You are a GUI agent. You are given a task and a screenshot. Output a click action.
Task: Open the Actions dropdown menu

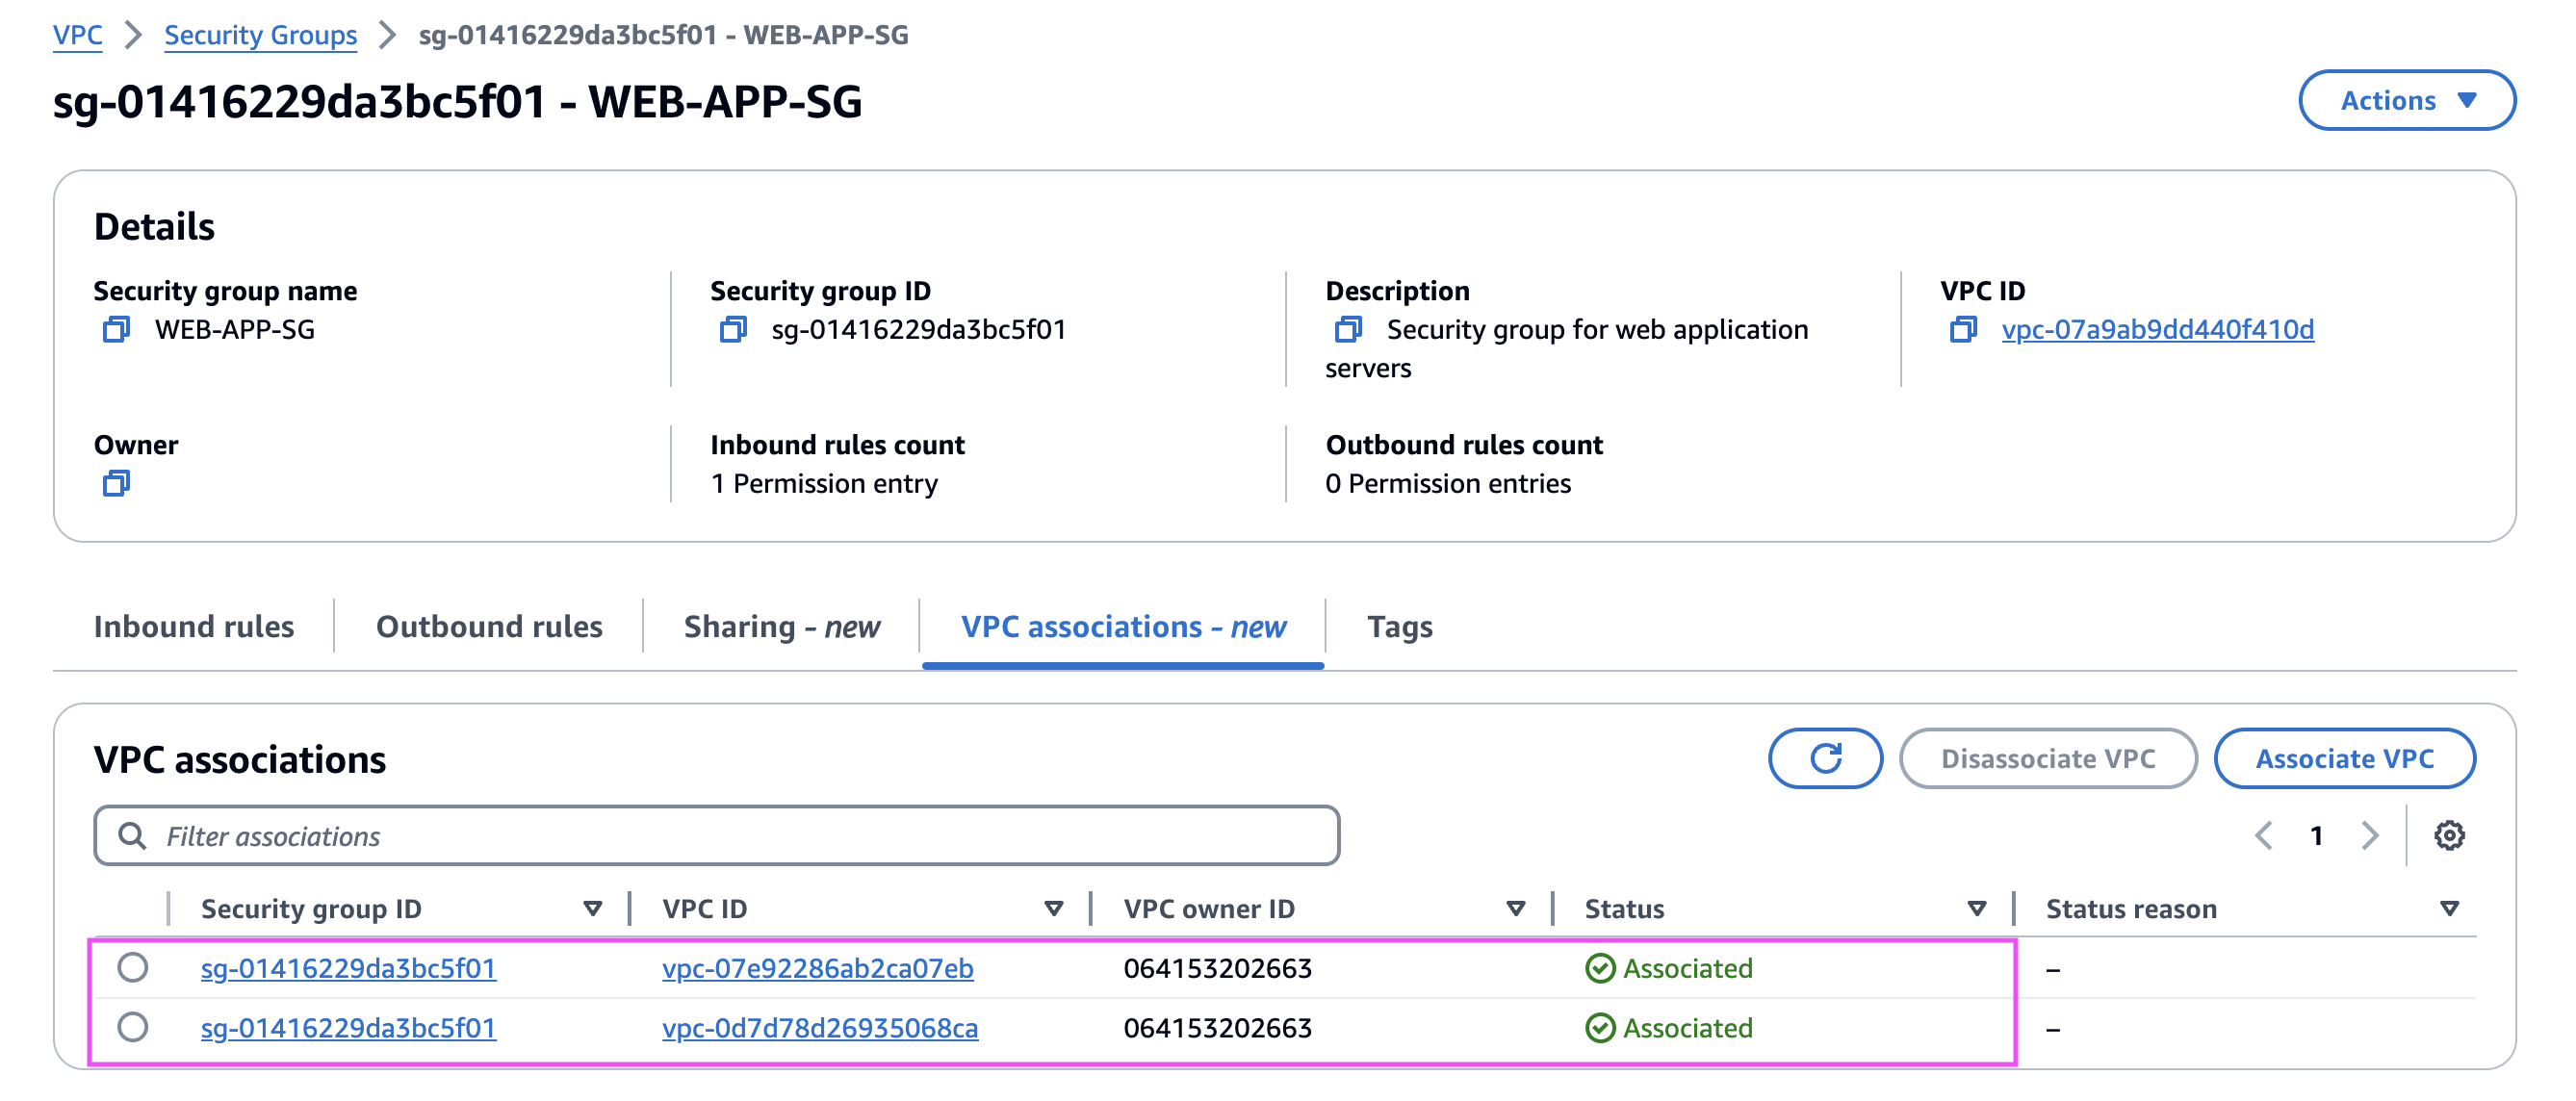[2405, 100]
